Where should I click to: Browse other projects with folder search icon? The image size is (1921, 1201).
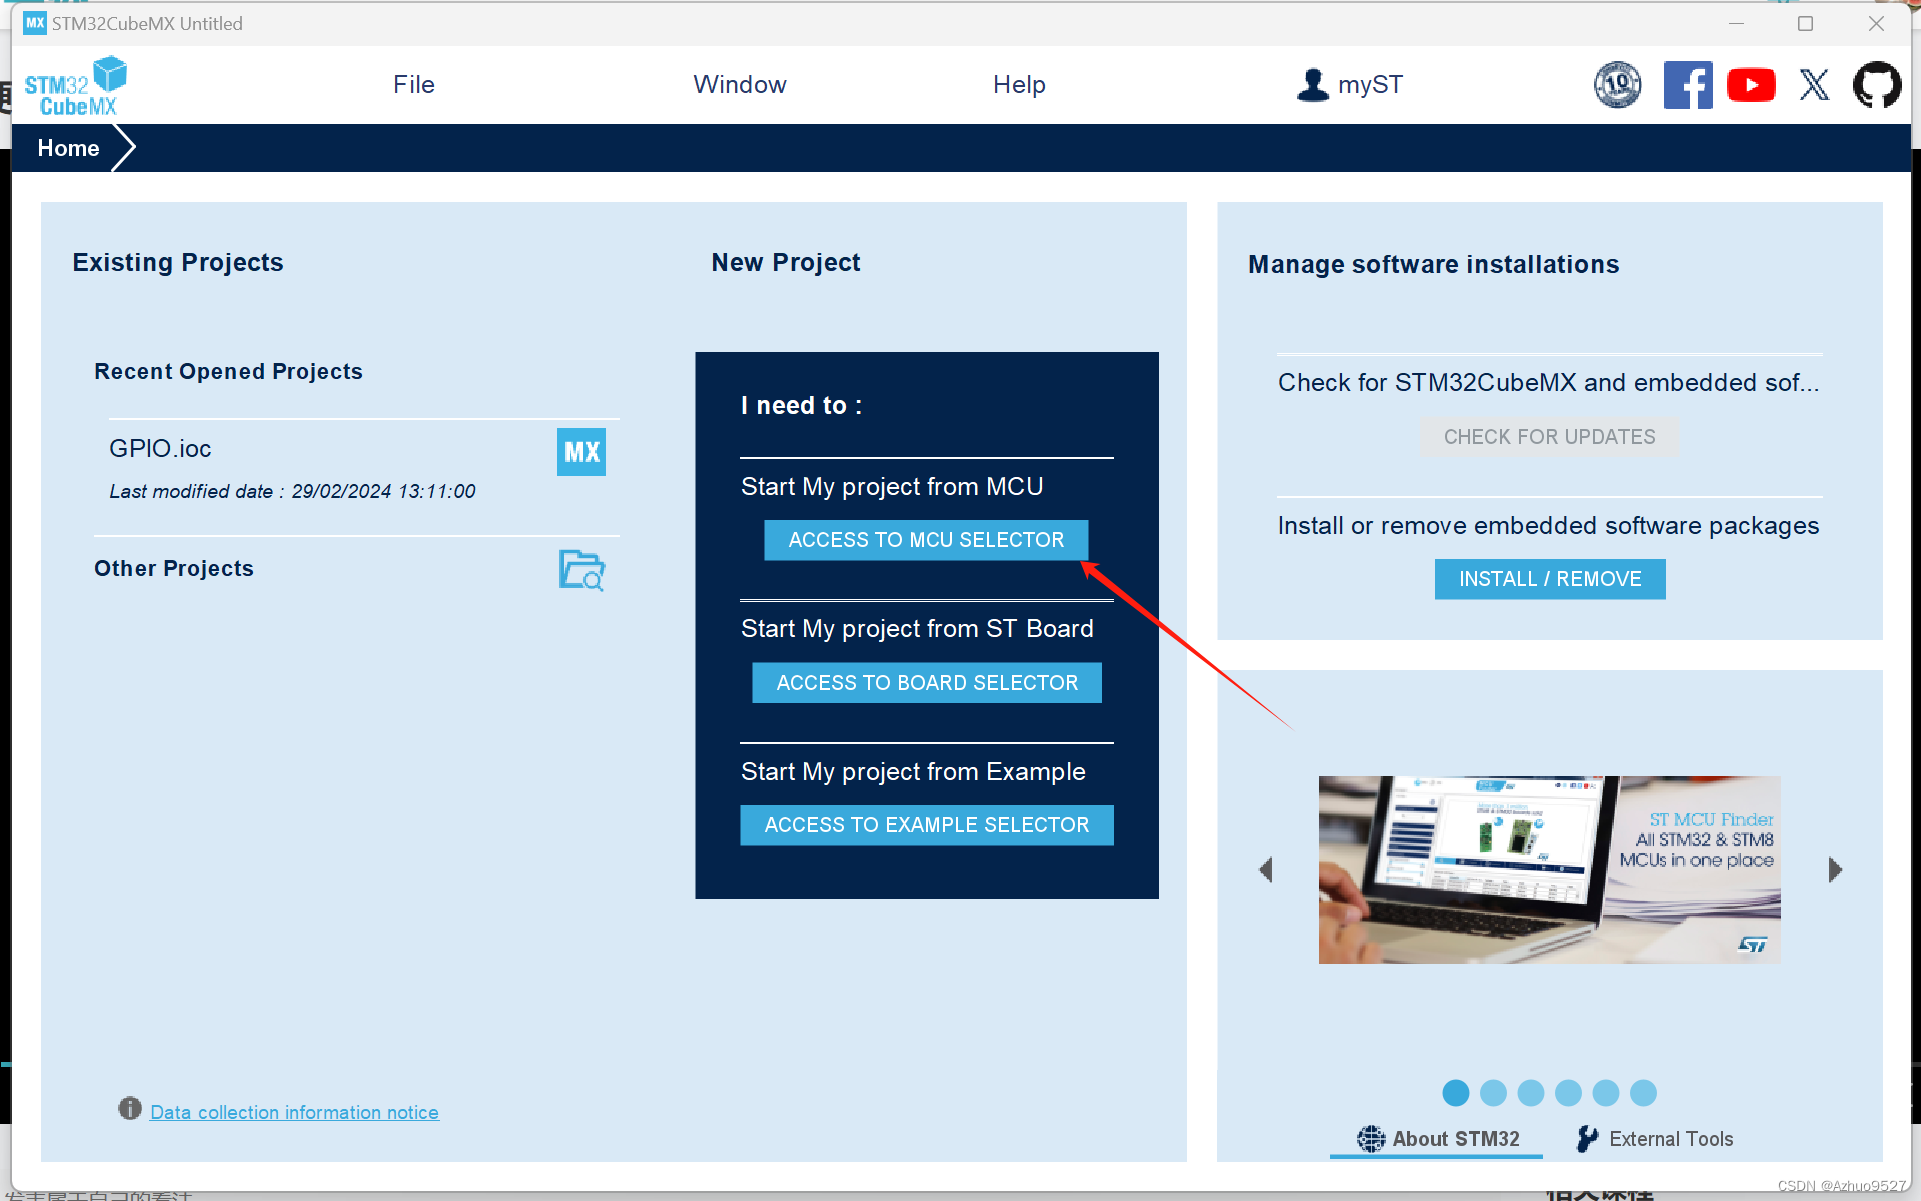click(x=581, y=570)
